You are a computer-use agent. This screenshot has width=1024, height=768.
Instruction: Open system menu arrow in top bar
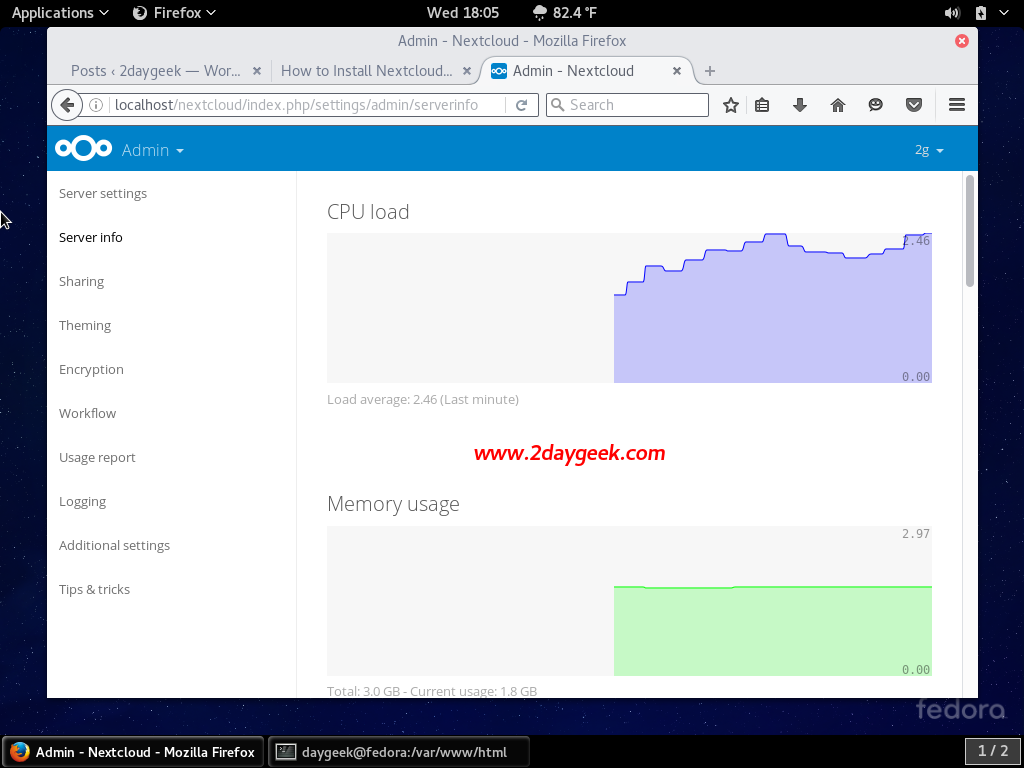point(1004,13)
